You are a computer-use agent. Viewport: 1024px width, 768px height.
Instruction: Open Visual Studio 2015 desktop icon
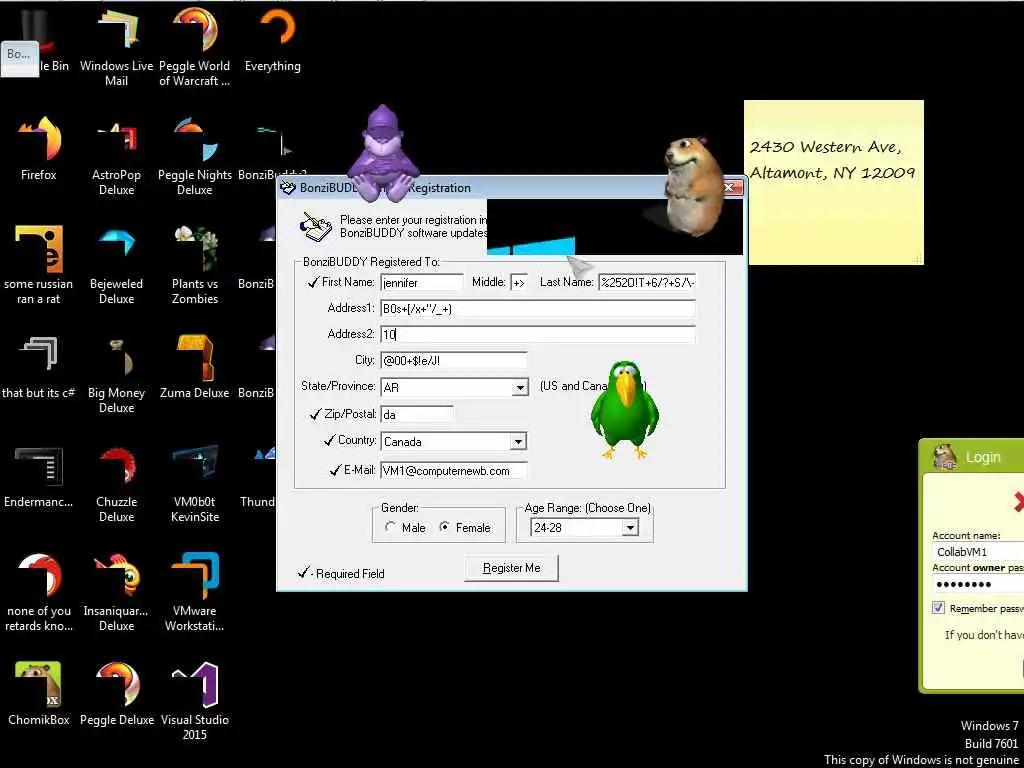pyautogui.click(x=195, y=702)
